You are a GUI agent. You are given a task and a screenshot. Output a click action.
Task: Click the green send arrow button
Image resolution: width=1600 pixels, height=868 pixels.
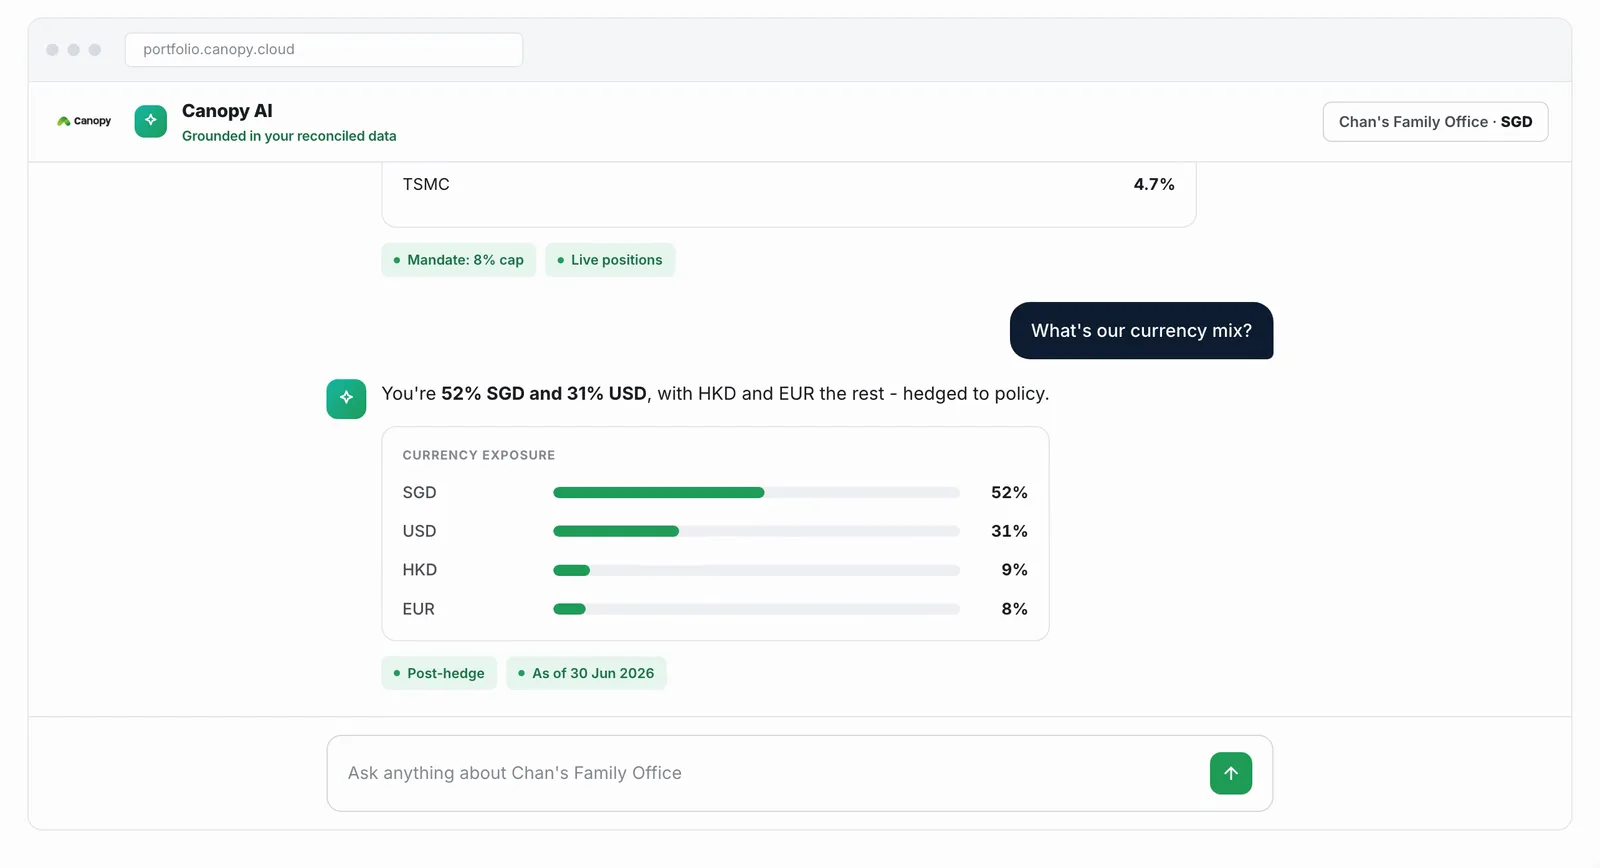1231,773
